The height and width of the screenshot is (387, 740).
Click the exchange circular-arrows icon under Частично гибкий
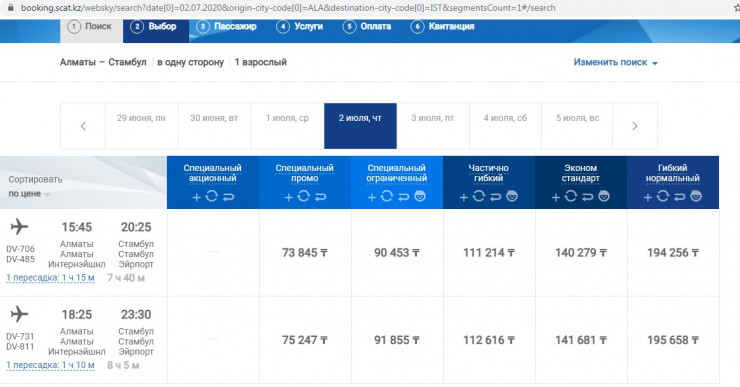click(479, 196)
